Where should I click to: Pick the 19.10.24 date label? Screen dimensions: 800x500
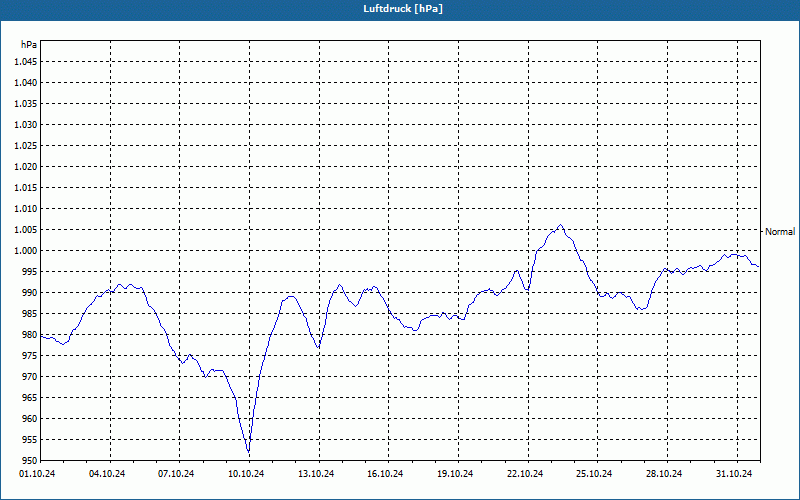[x=455, y=474]
